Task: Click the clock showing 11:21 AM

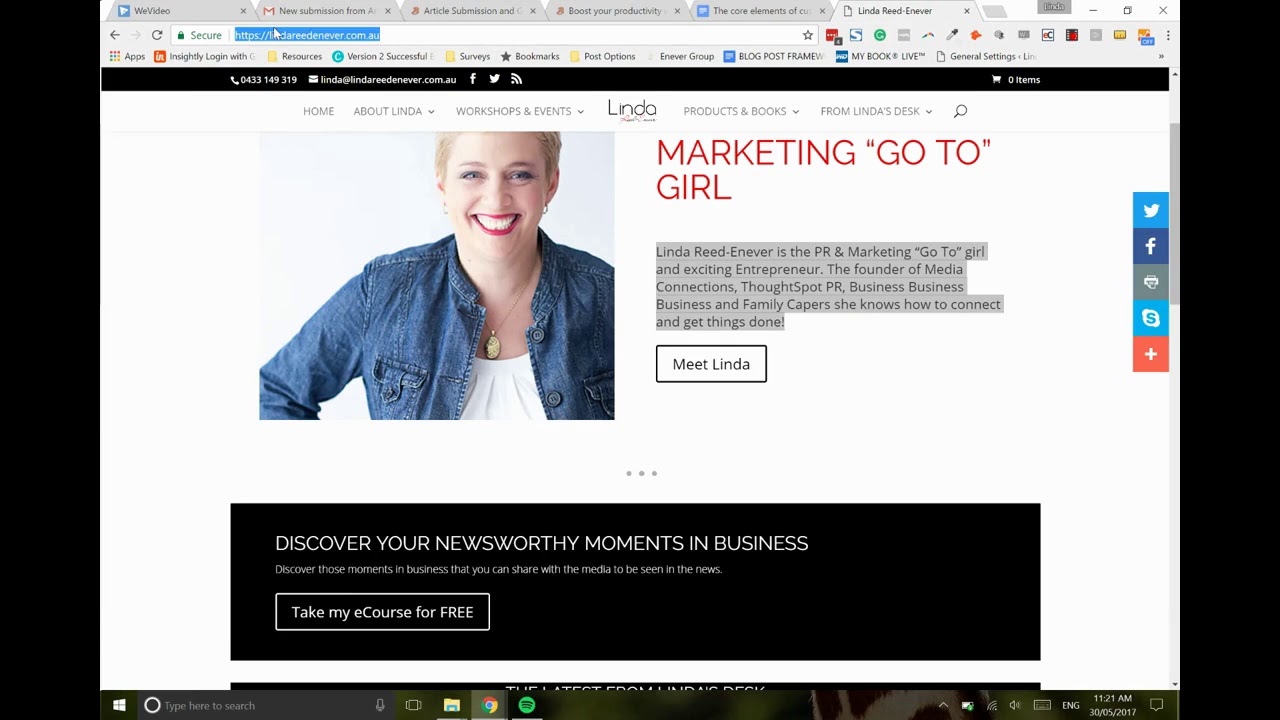Action: click(1112, 705)
